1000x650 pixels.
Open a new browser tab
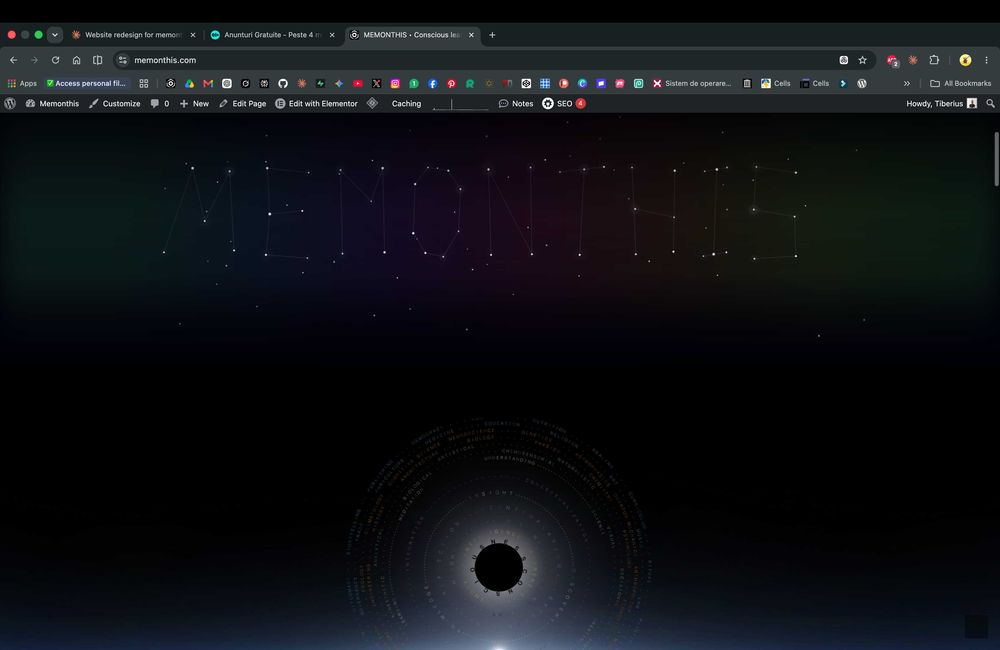pos(492,35)
